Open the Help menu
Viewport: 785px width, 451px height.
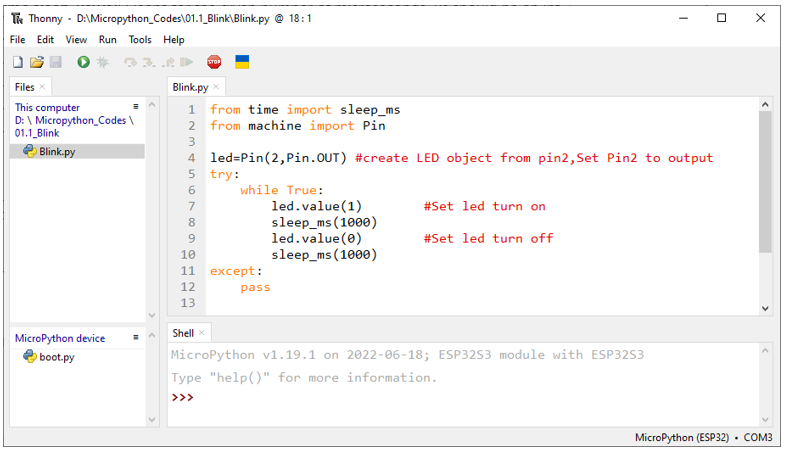pos(174,40)
